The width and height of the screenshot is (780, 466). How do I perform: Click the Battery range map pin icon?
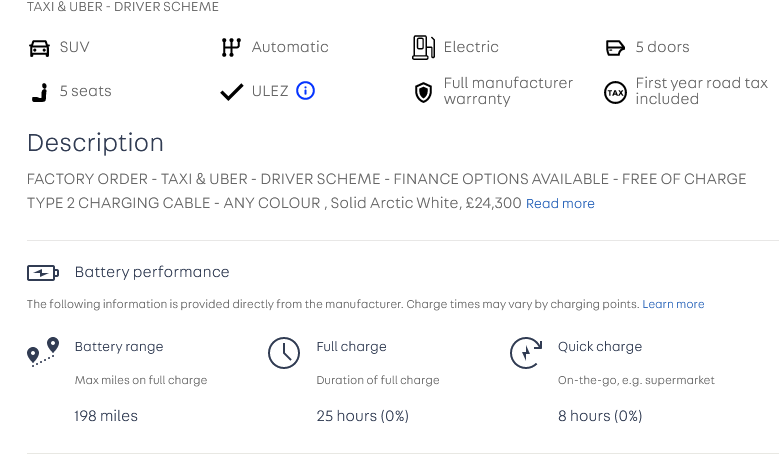pos(43,353)
